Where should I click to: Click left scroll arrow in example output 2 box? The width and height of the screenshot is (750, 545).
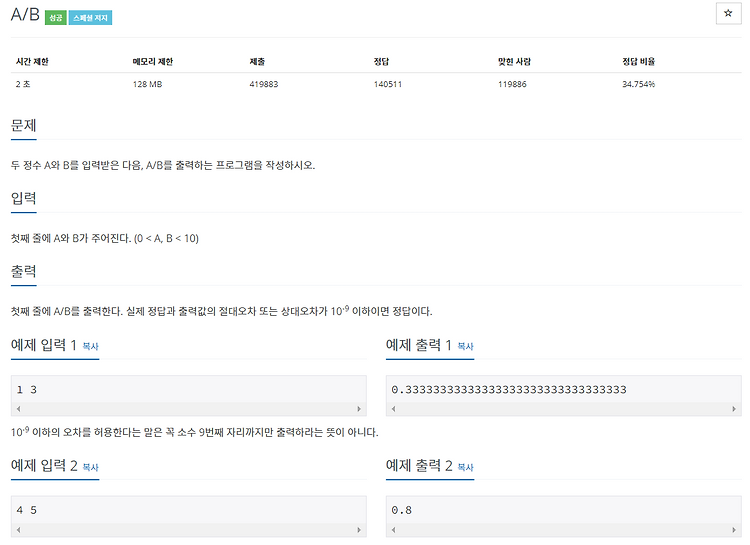tap(393, 530)
